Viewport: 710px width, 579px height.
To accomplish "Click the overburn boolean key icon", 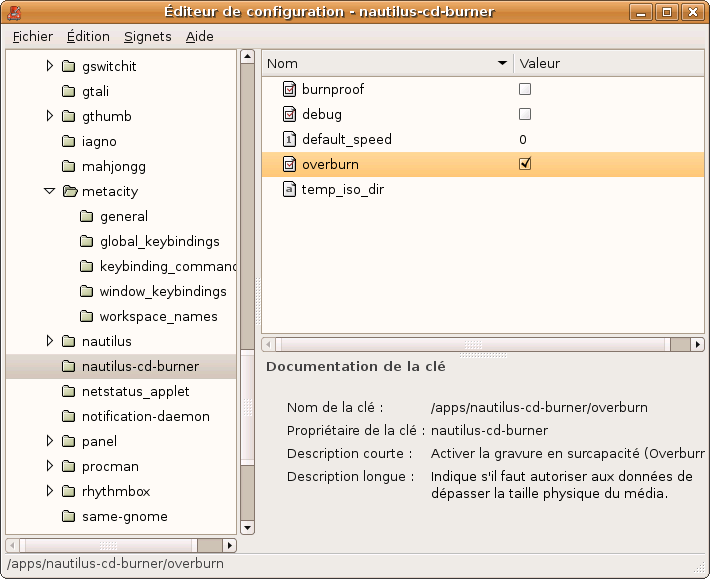I will (x=289, y=164).
